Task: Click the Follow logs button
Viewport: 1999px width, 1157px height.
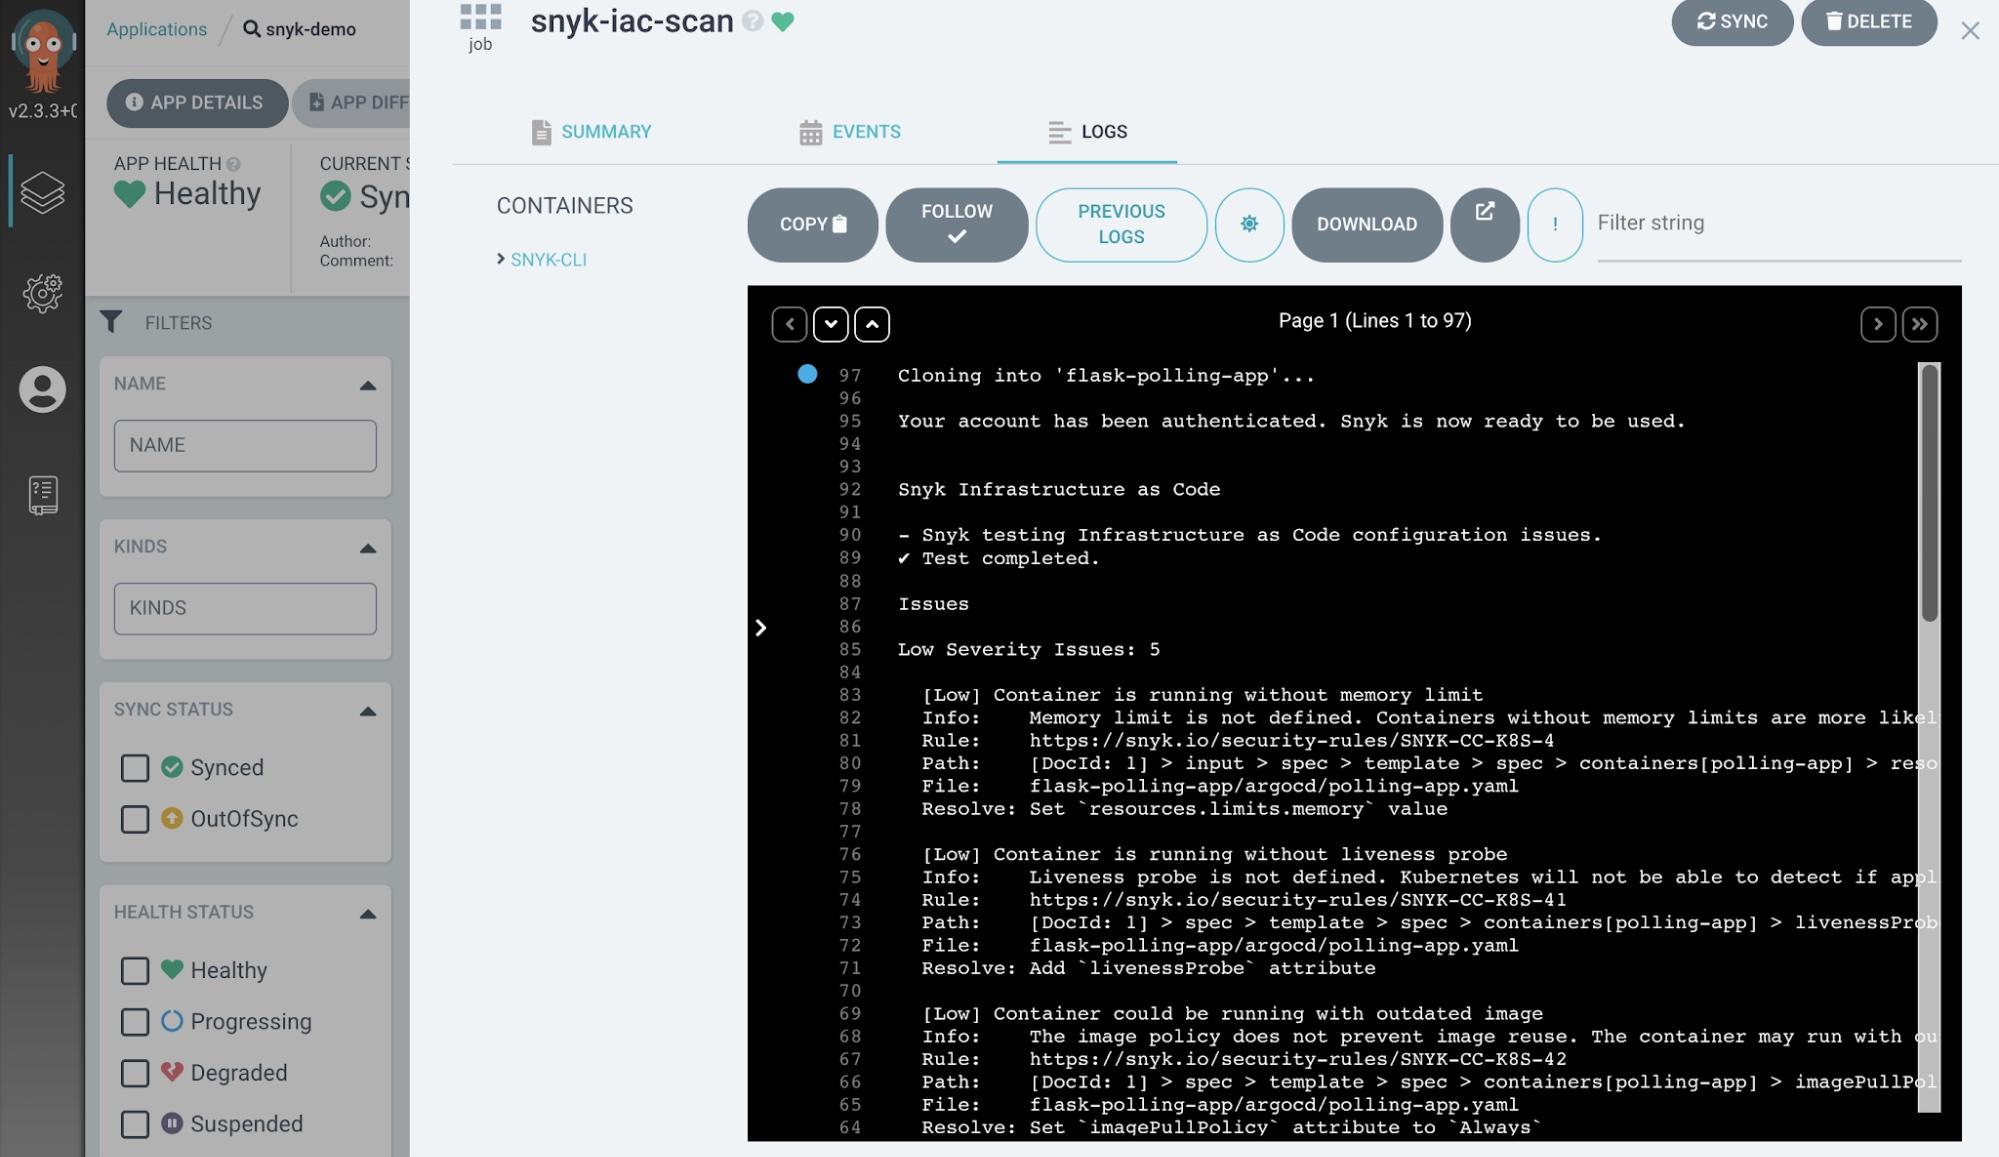Action: [x=955, y=225]
